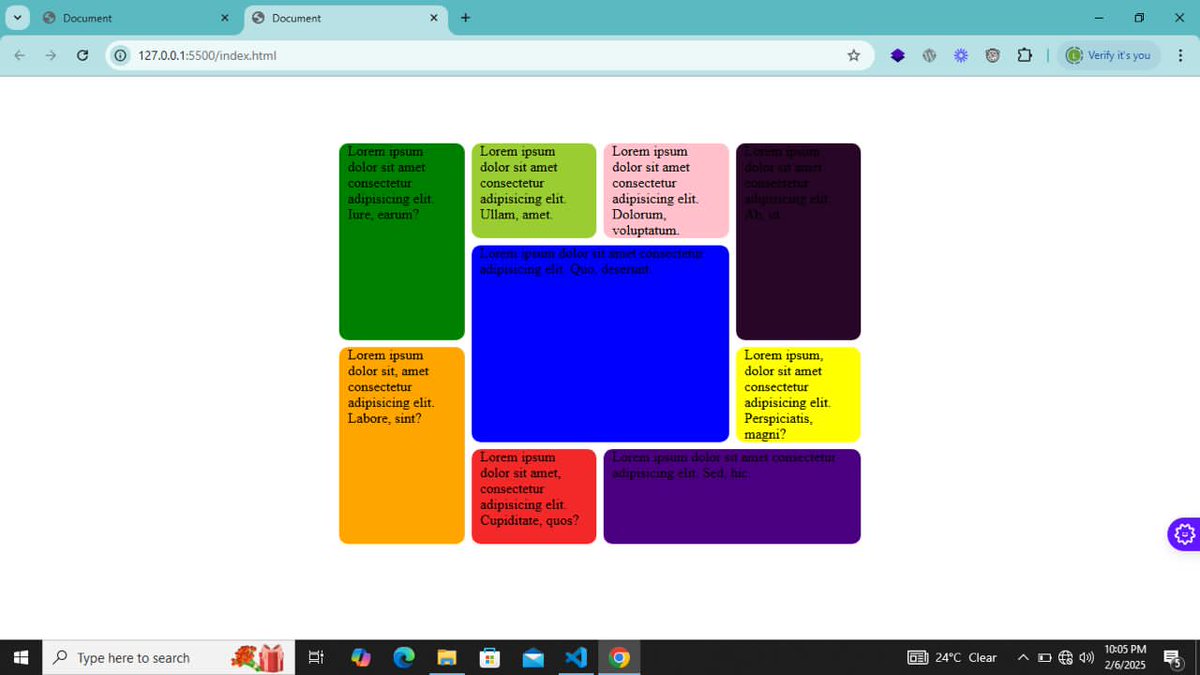The width and height of the screenshot is (1200, 675).
Task: Bookmark this page with the star
Action: (x=853, y=56)
